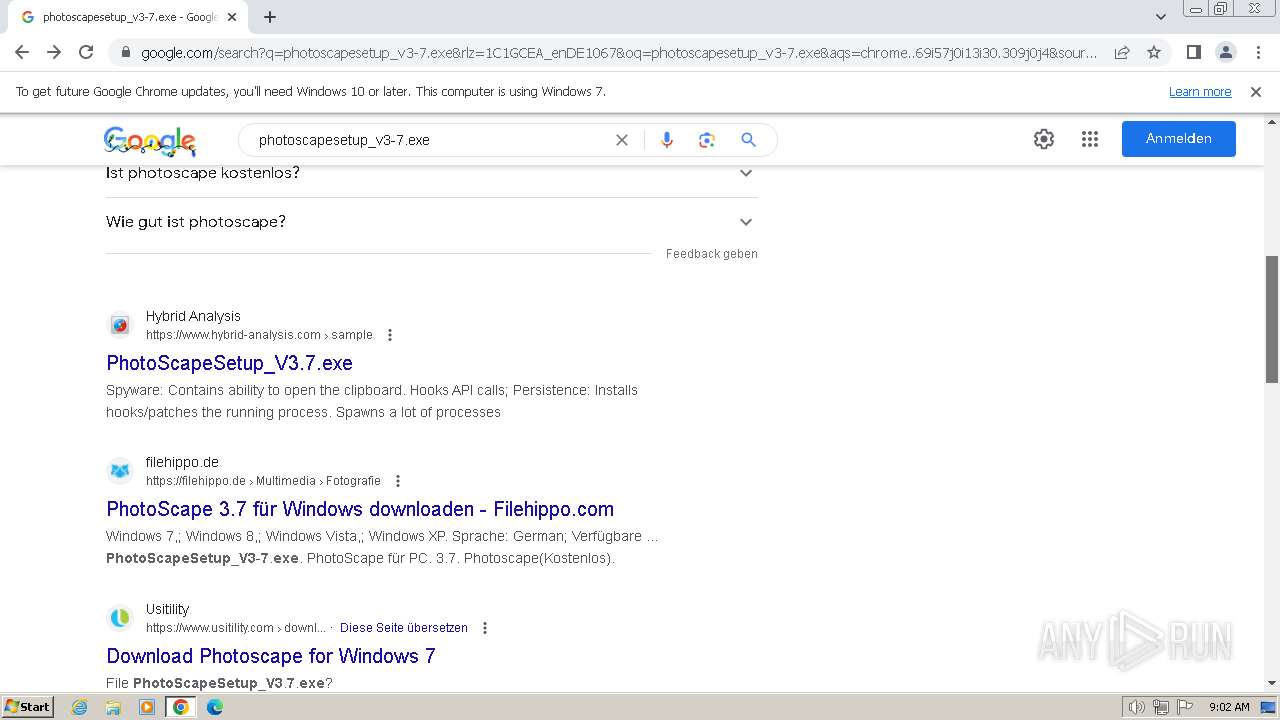Bookmark this page with star icon
This screenshot has height=720, width=1280.
point(1154,52)
